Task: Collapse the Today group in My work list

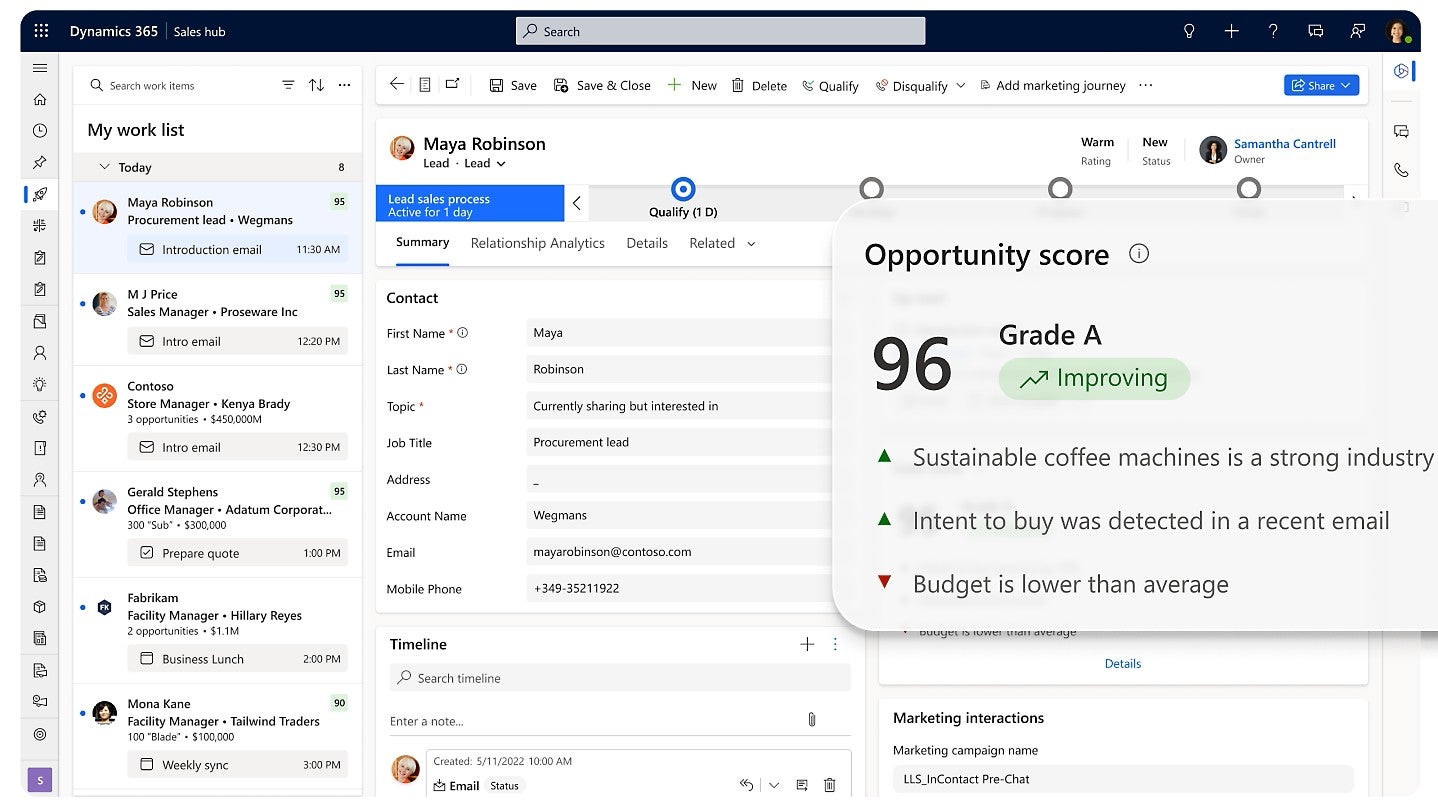Action: tap(105, 166)
